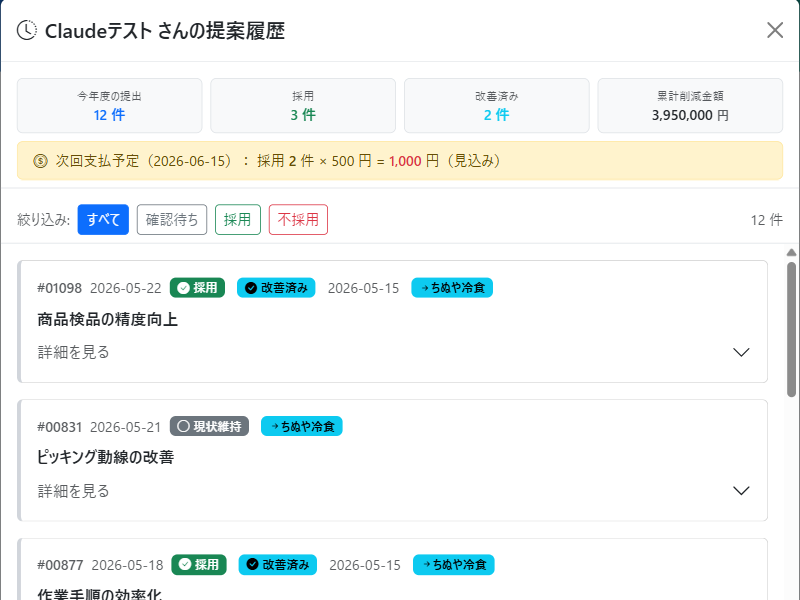Screen dimensions: 800x600
Task: Filter by 確認待ち status
Action: pyautogui.click(x=172, y=219)
